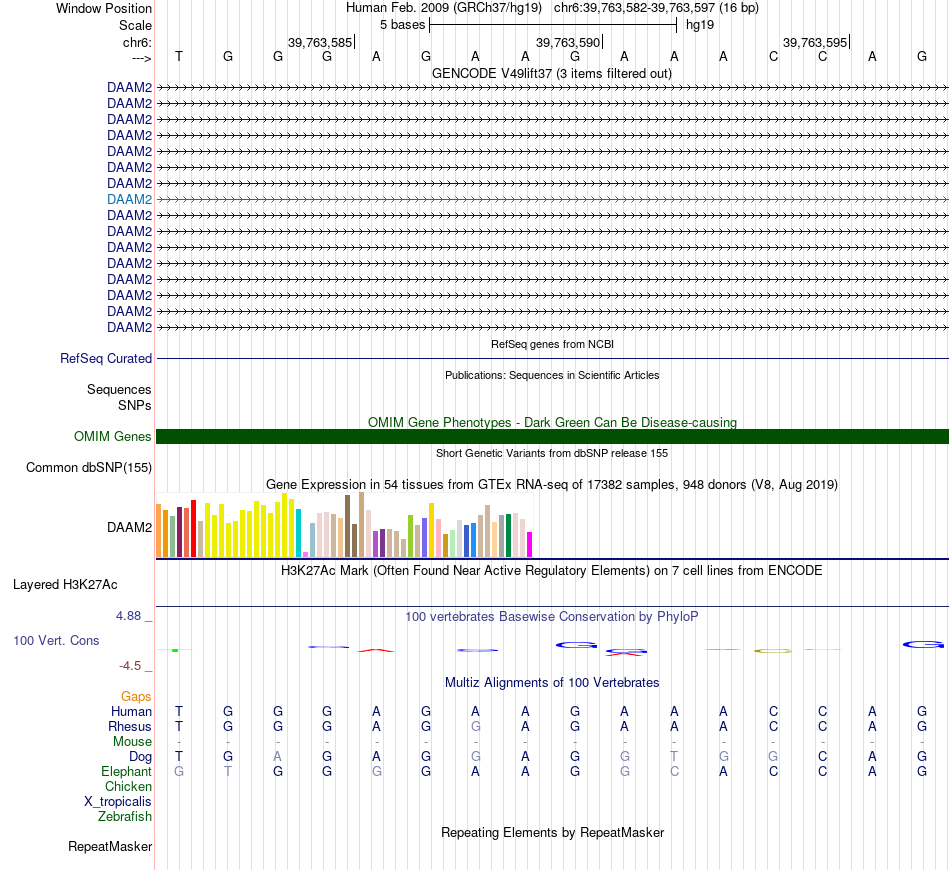Open 'Publications: Sequences in Scientific Articles' title

(552, 375)
